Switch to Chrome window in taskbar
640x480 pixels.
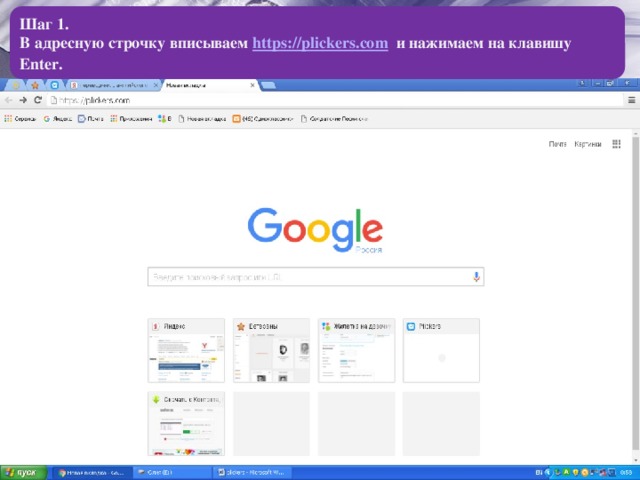[92, 473]
